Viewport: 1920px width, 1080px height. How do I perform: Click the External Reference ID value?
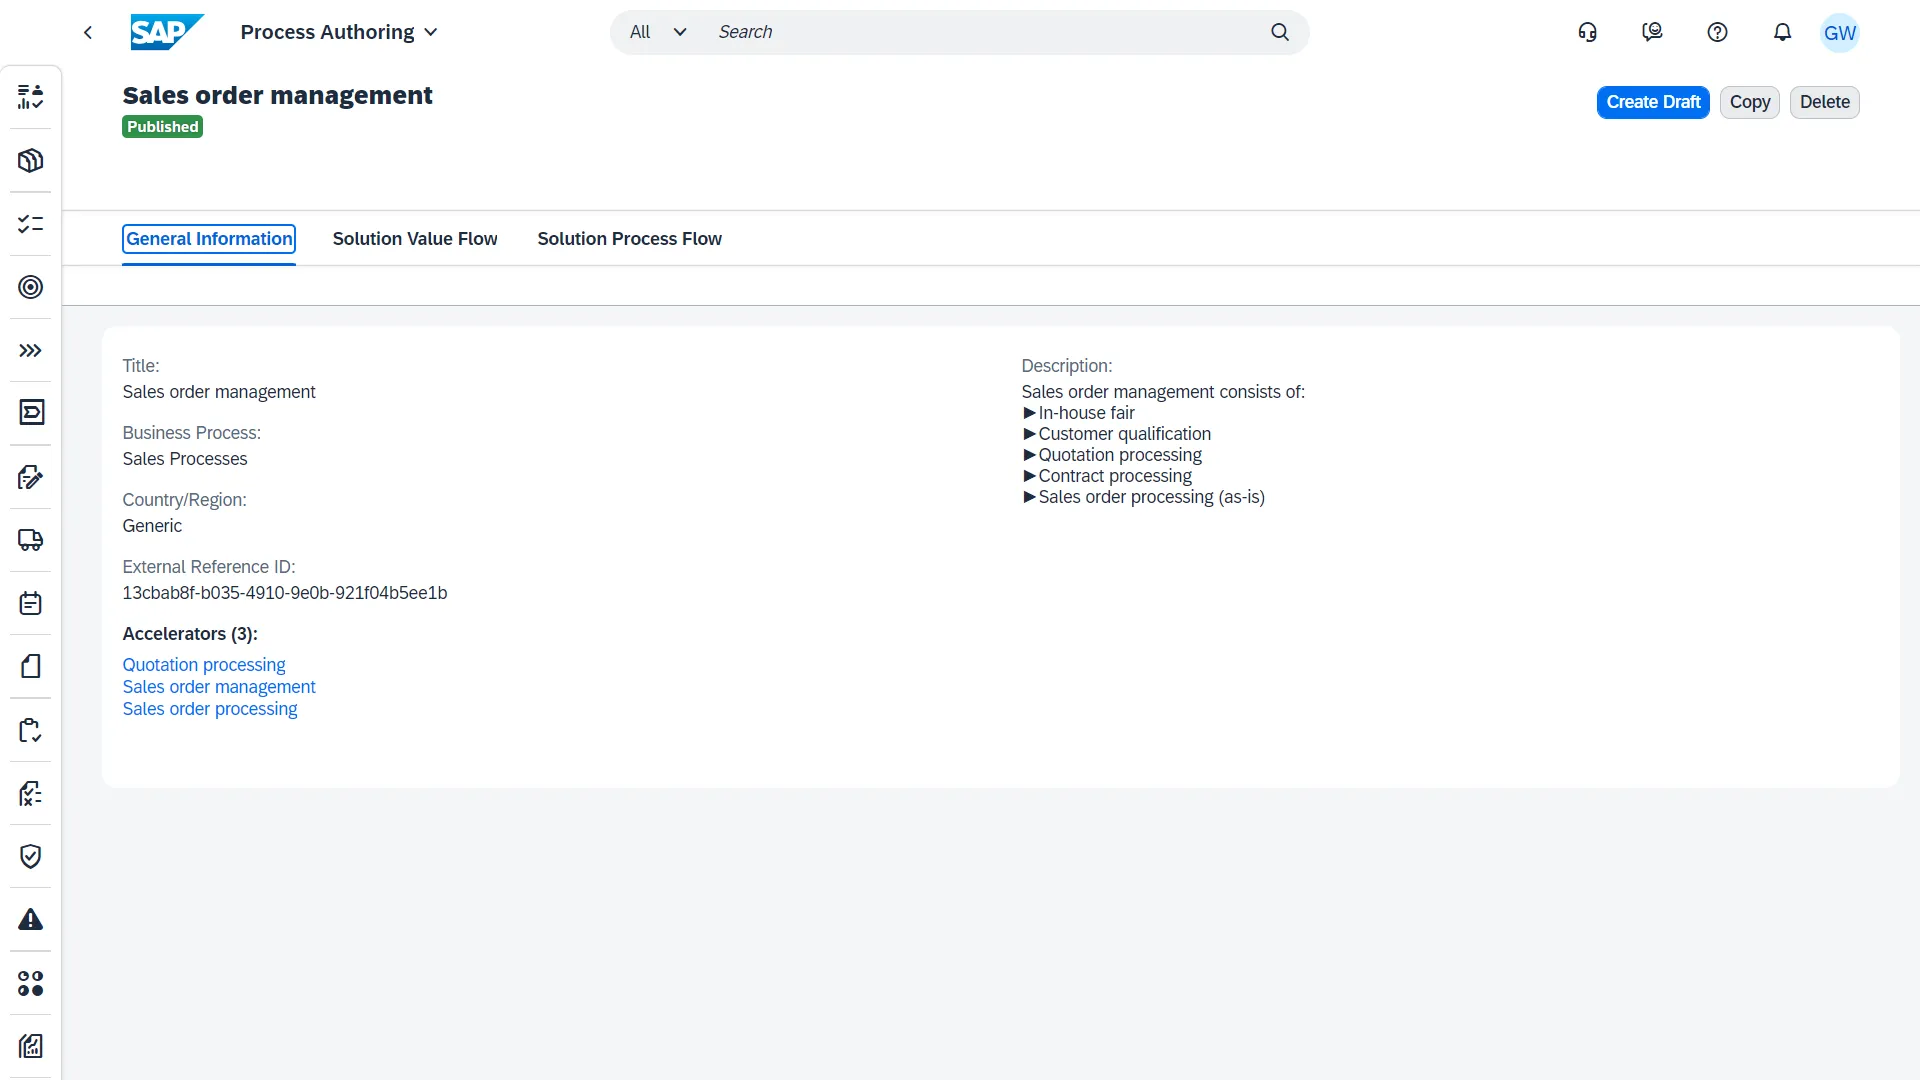pos(285,593)
